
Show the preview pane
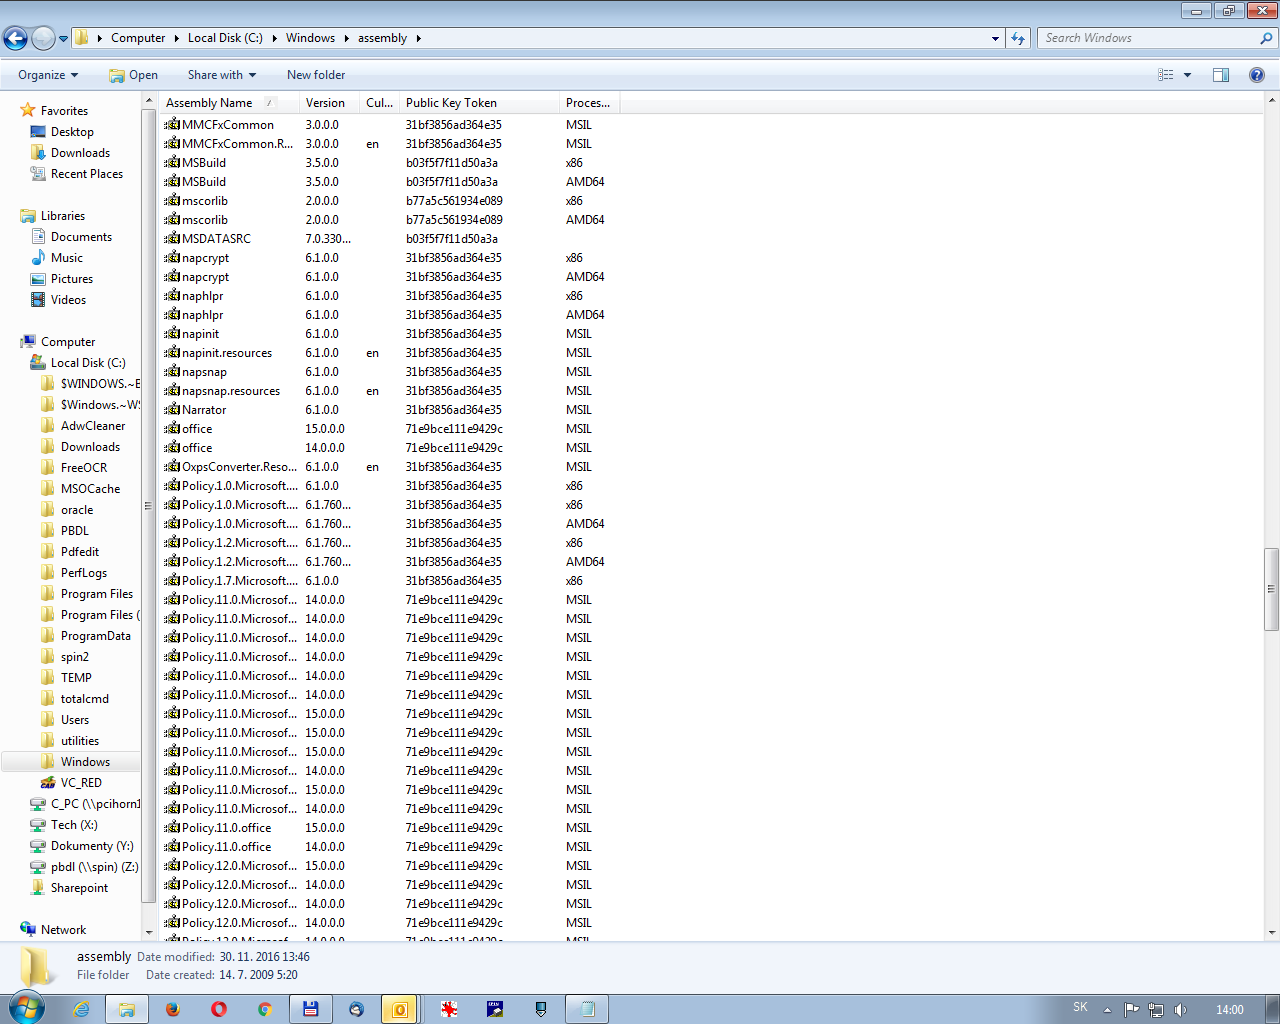tap(1221, 75)
